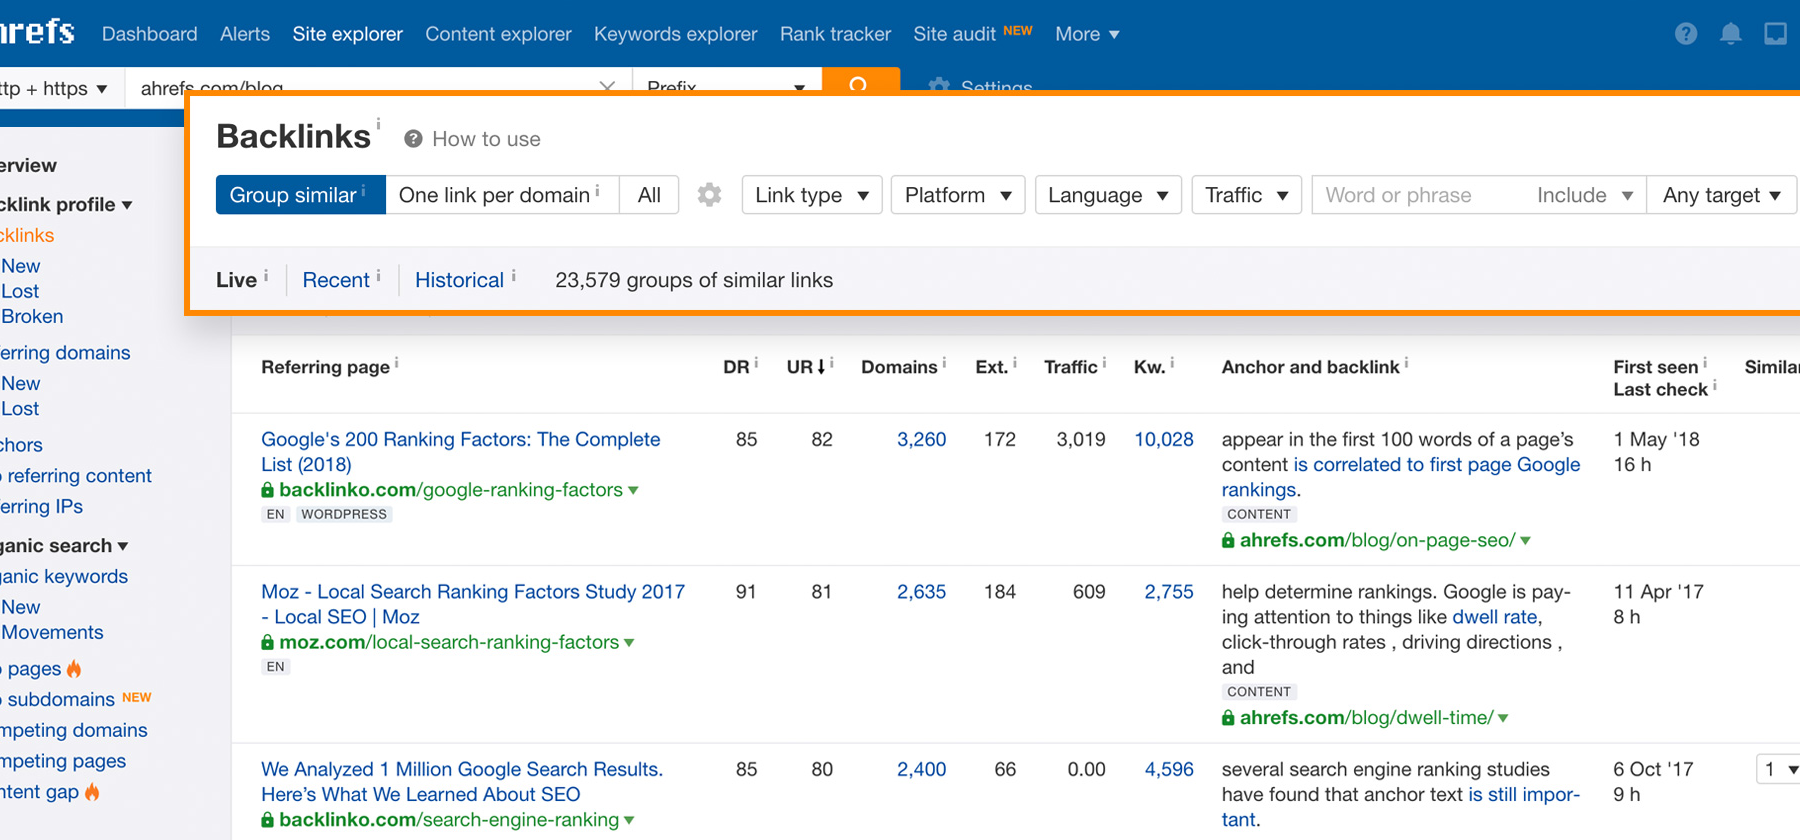
Task: Go to Dashboard
Action: 150,34
